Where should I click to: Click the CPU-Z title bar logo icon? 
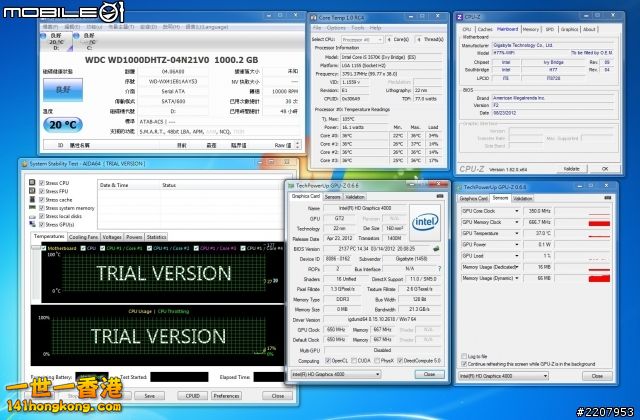[x=461, y=17]
